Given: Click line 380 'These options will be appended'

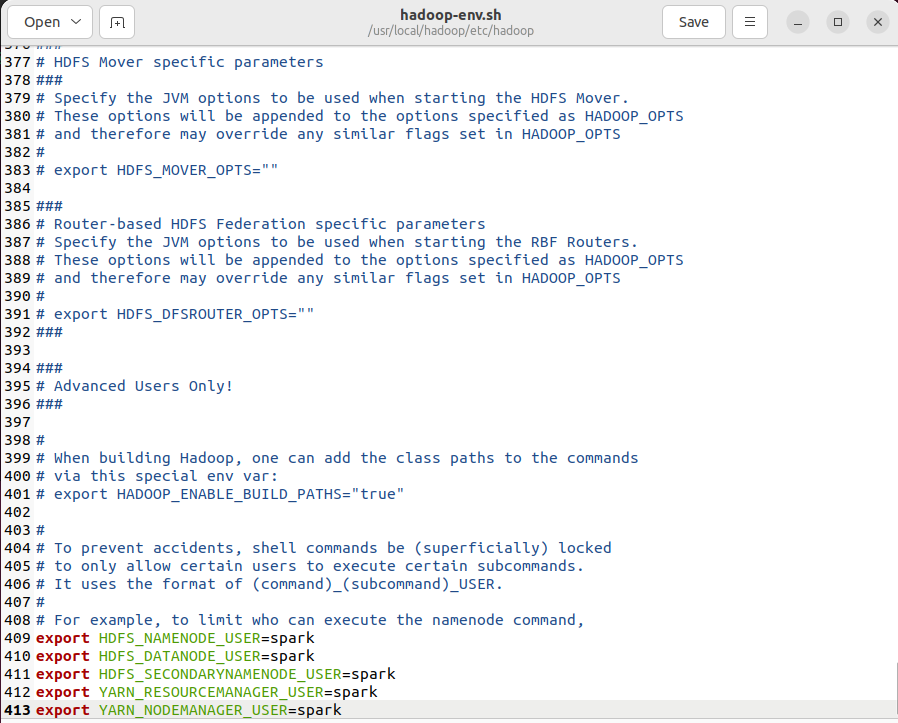Looking at the screenshot, I should (360, 116).
